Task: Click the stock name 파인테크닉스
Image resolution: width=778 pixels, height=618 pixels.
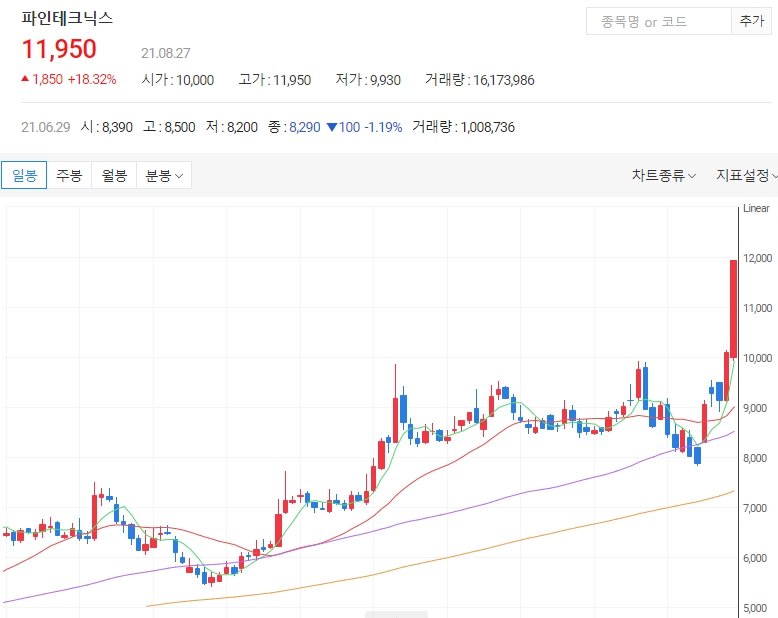Action: [x=67, y=18]
